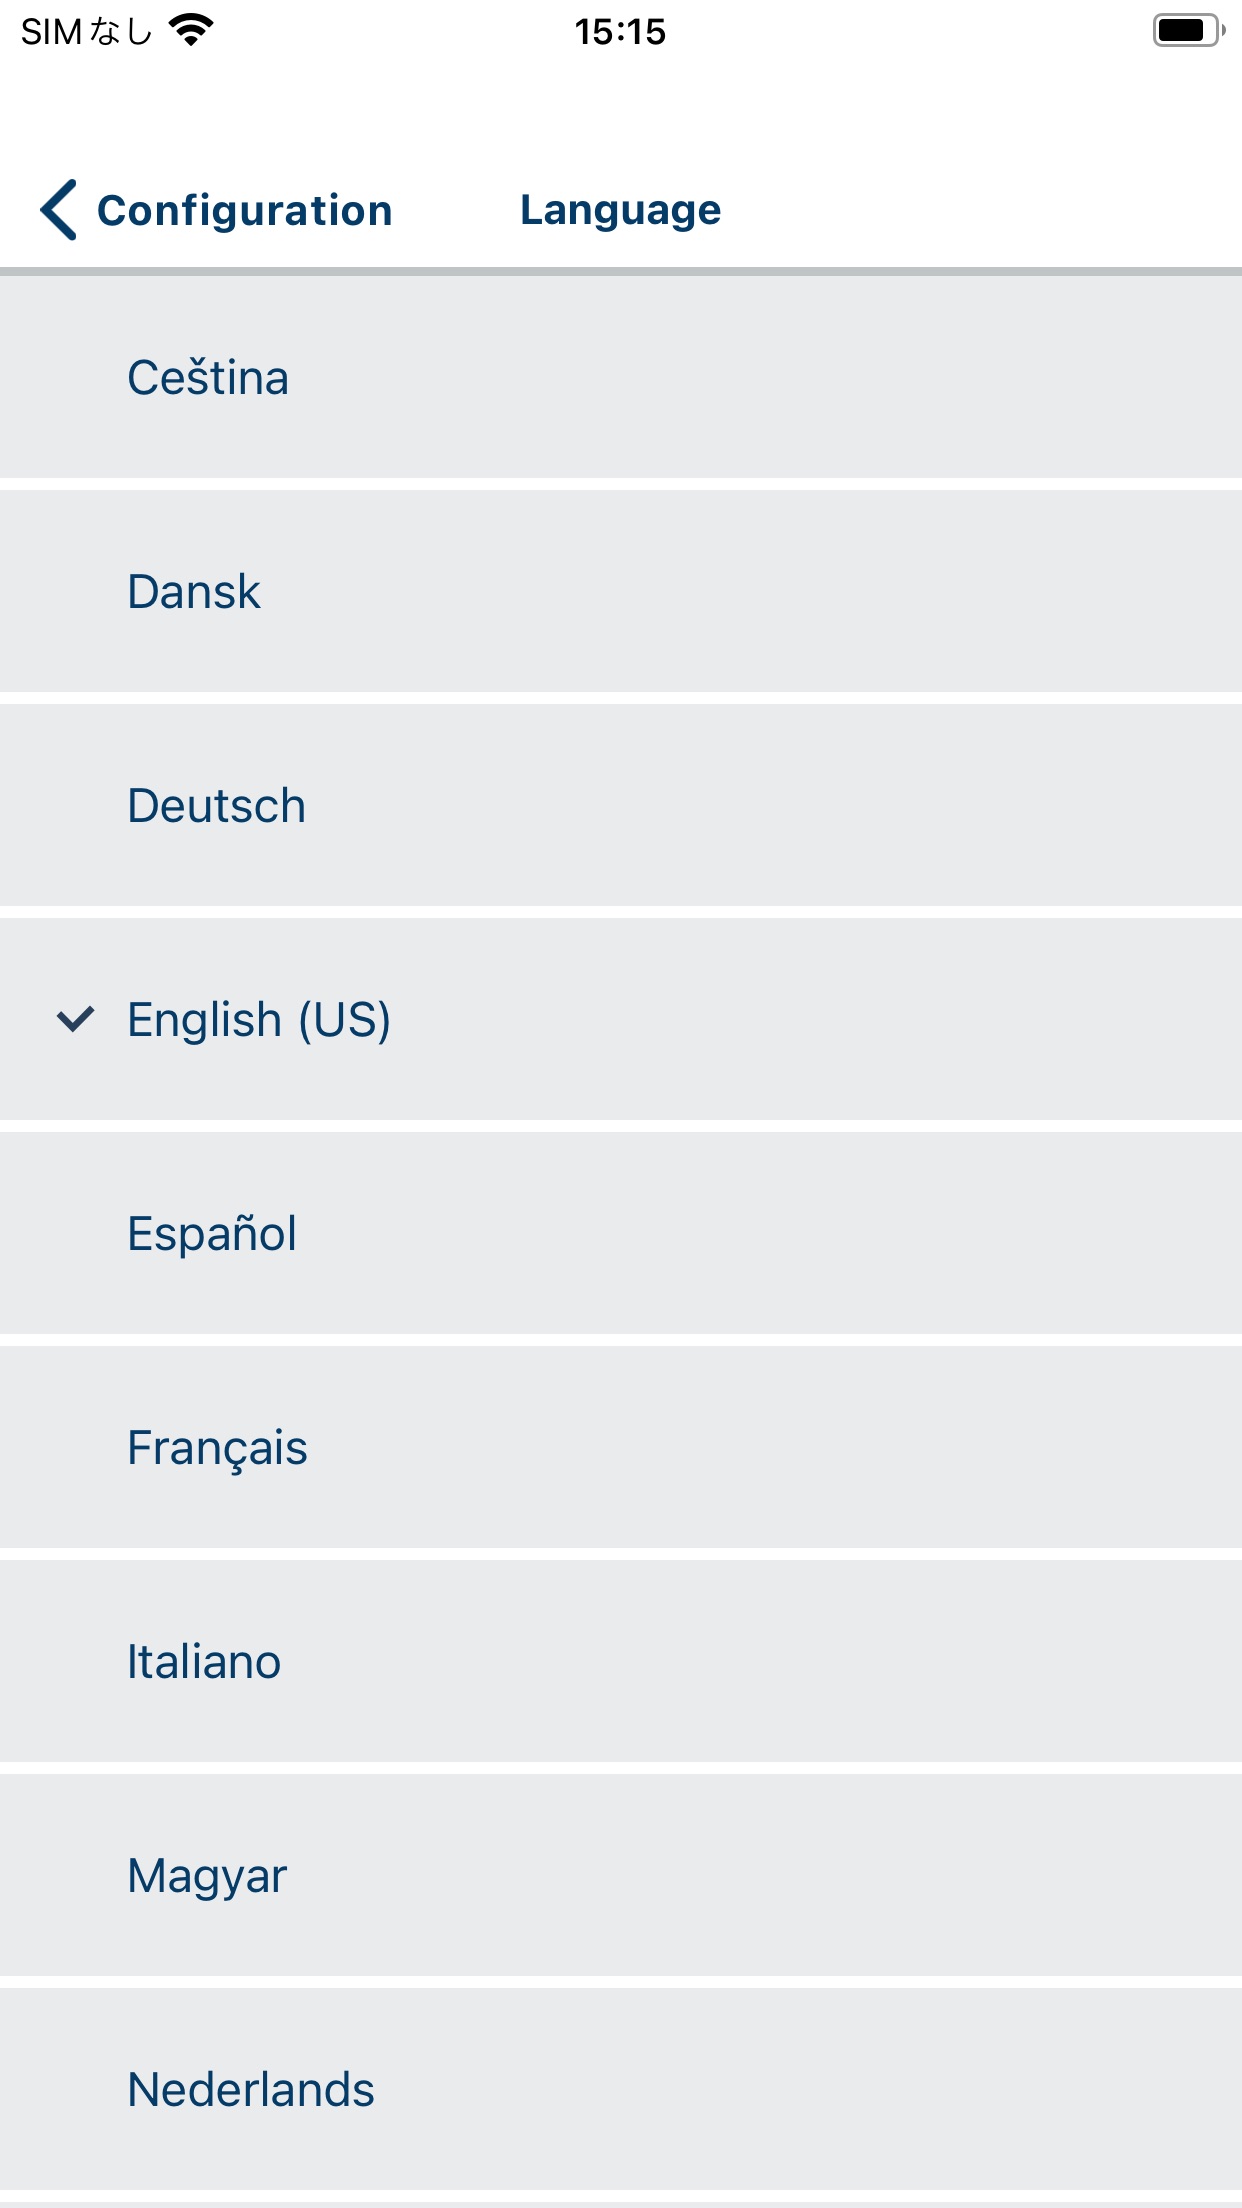Screen dimensions: 1242x2208
Task: Select Magyar language entry
Action: [x=621, y=1875]
